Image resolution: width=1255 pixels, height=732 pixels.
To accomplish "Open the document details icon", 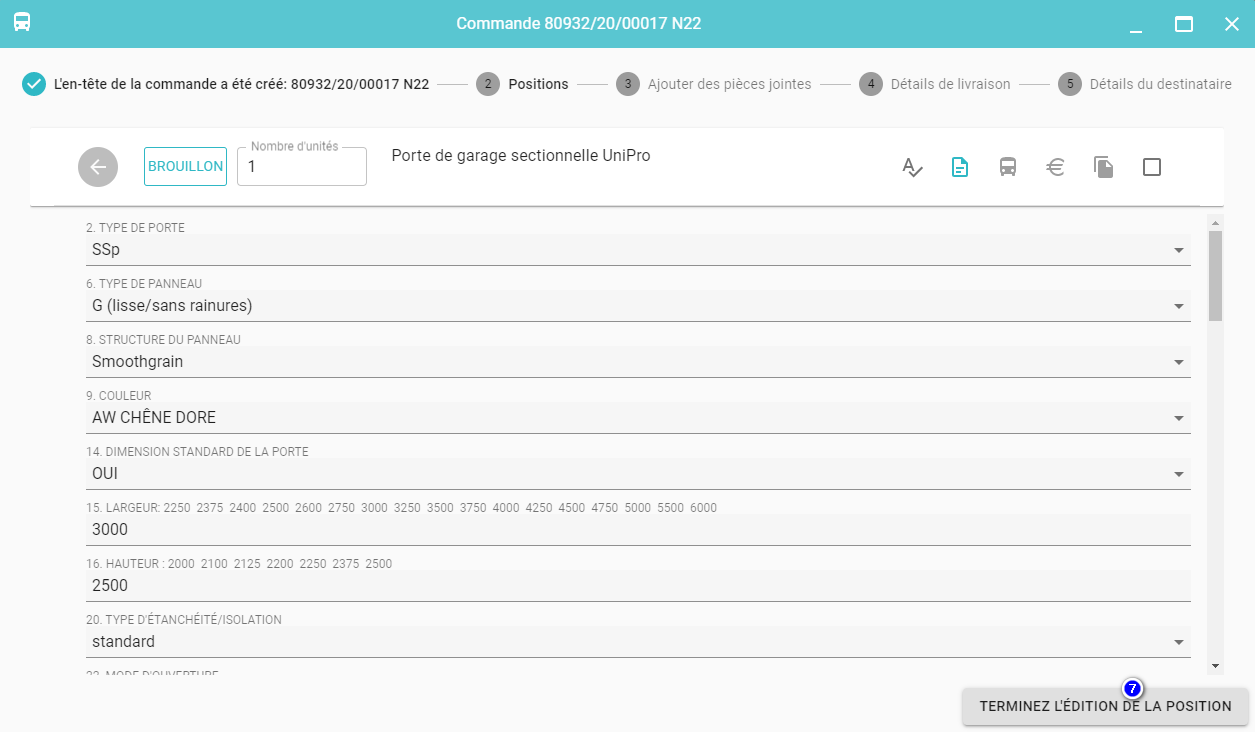I will click(960, 167).
